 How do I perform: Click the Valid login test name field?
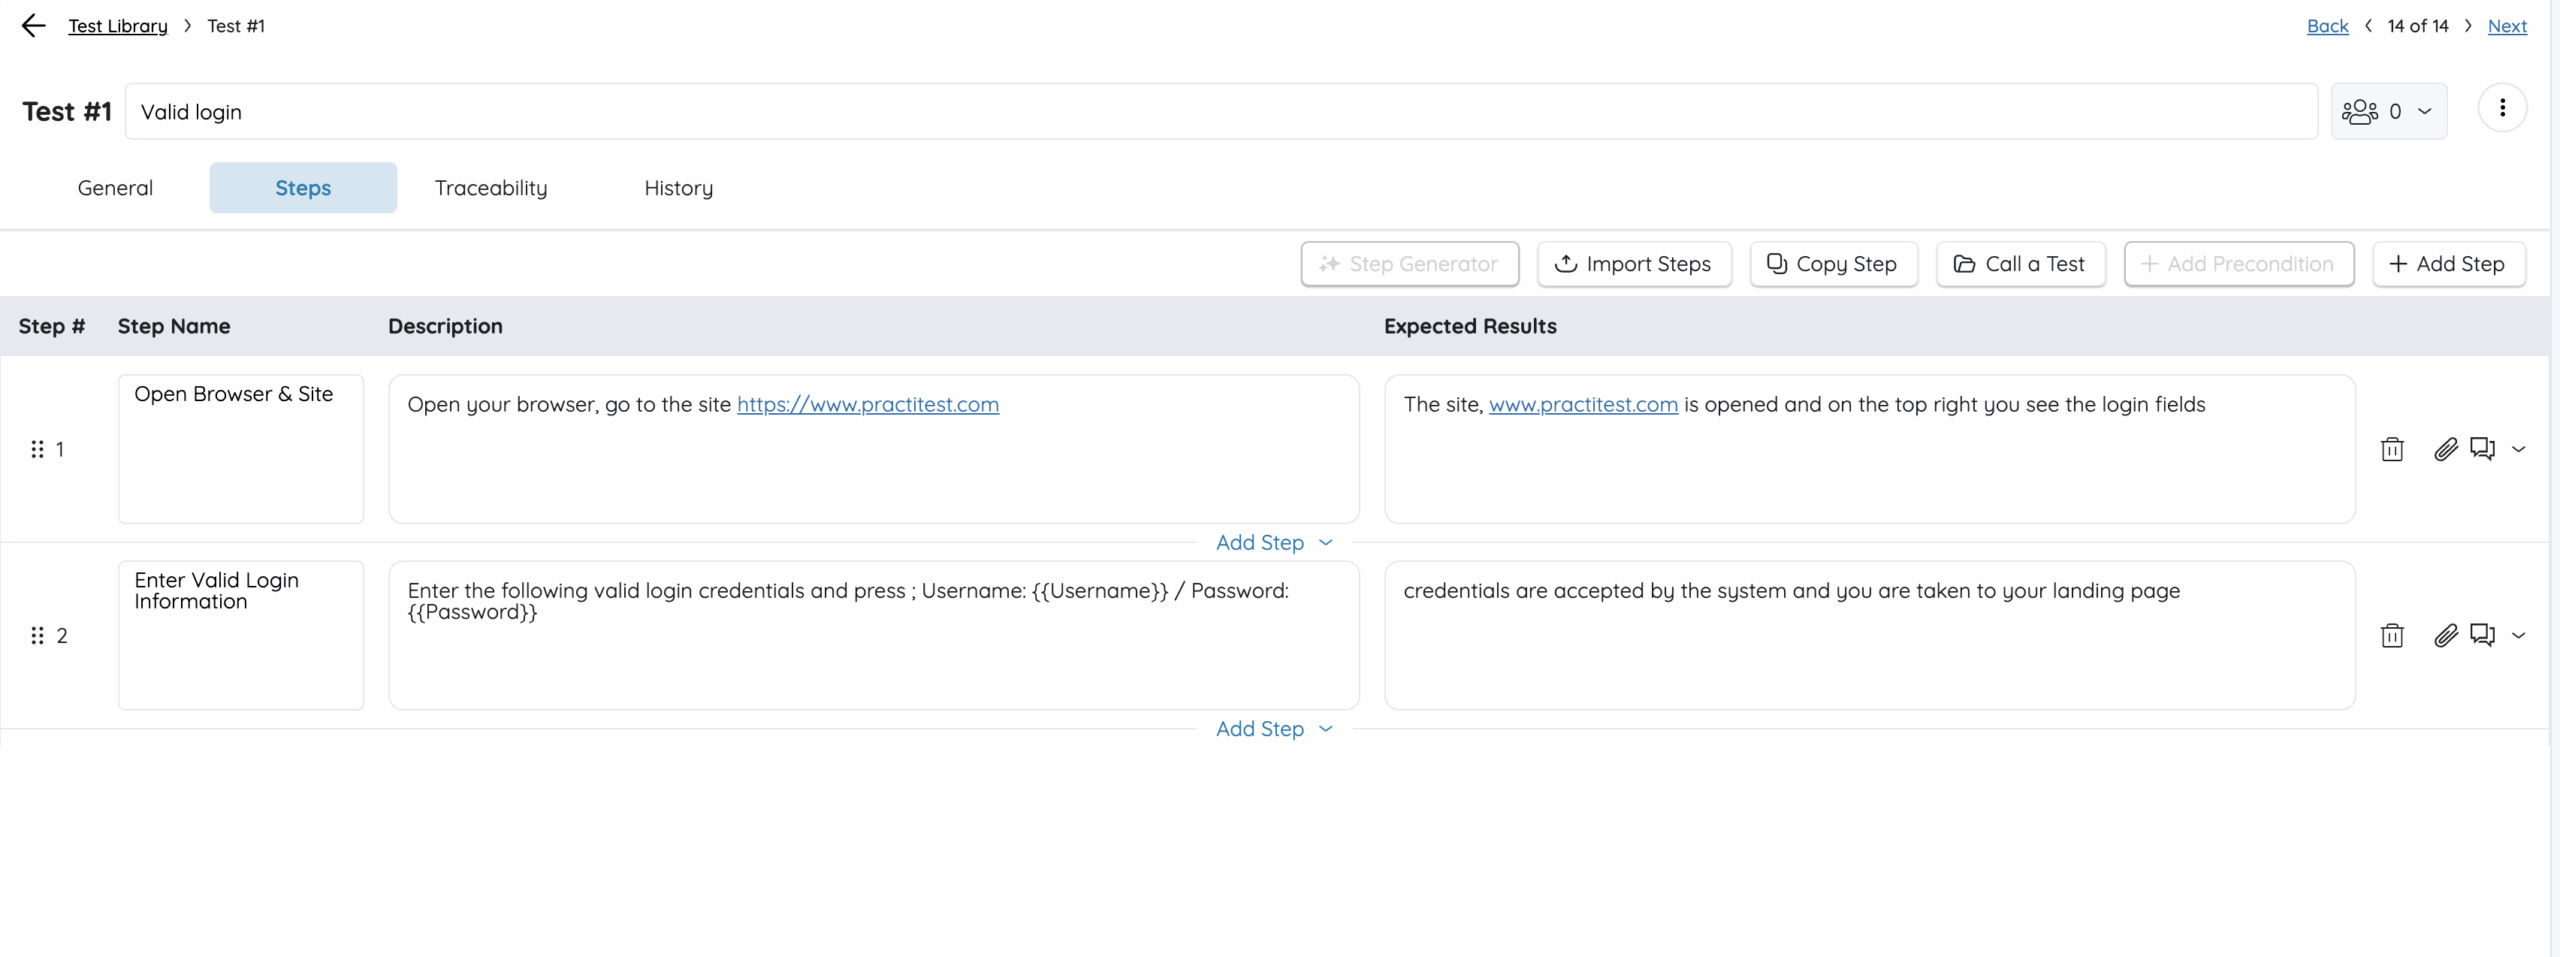click(x=1220, y=112)
